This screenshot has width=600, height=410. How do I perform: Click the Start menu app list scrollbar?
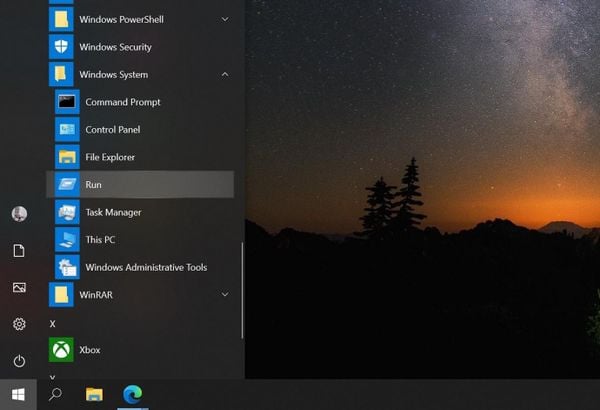coord(242,291)
